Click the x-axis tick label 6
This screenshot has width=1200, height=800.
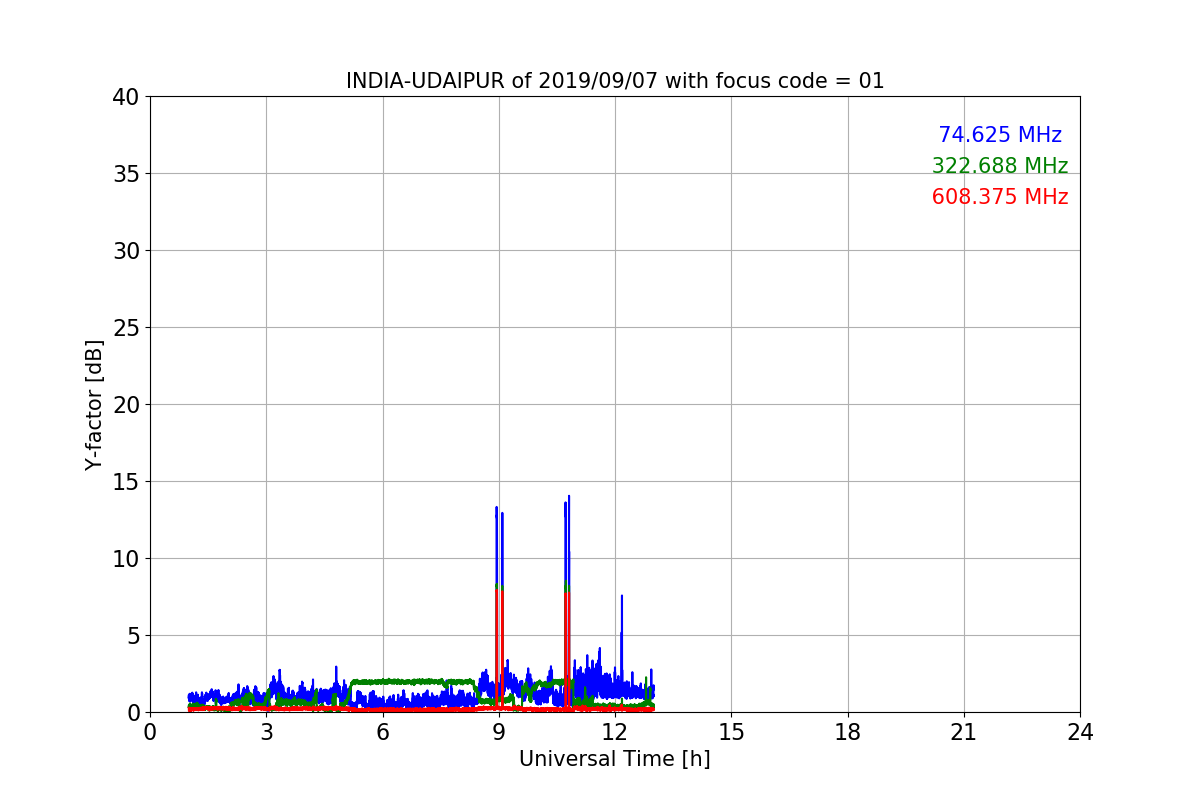(x=383, y=732)
